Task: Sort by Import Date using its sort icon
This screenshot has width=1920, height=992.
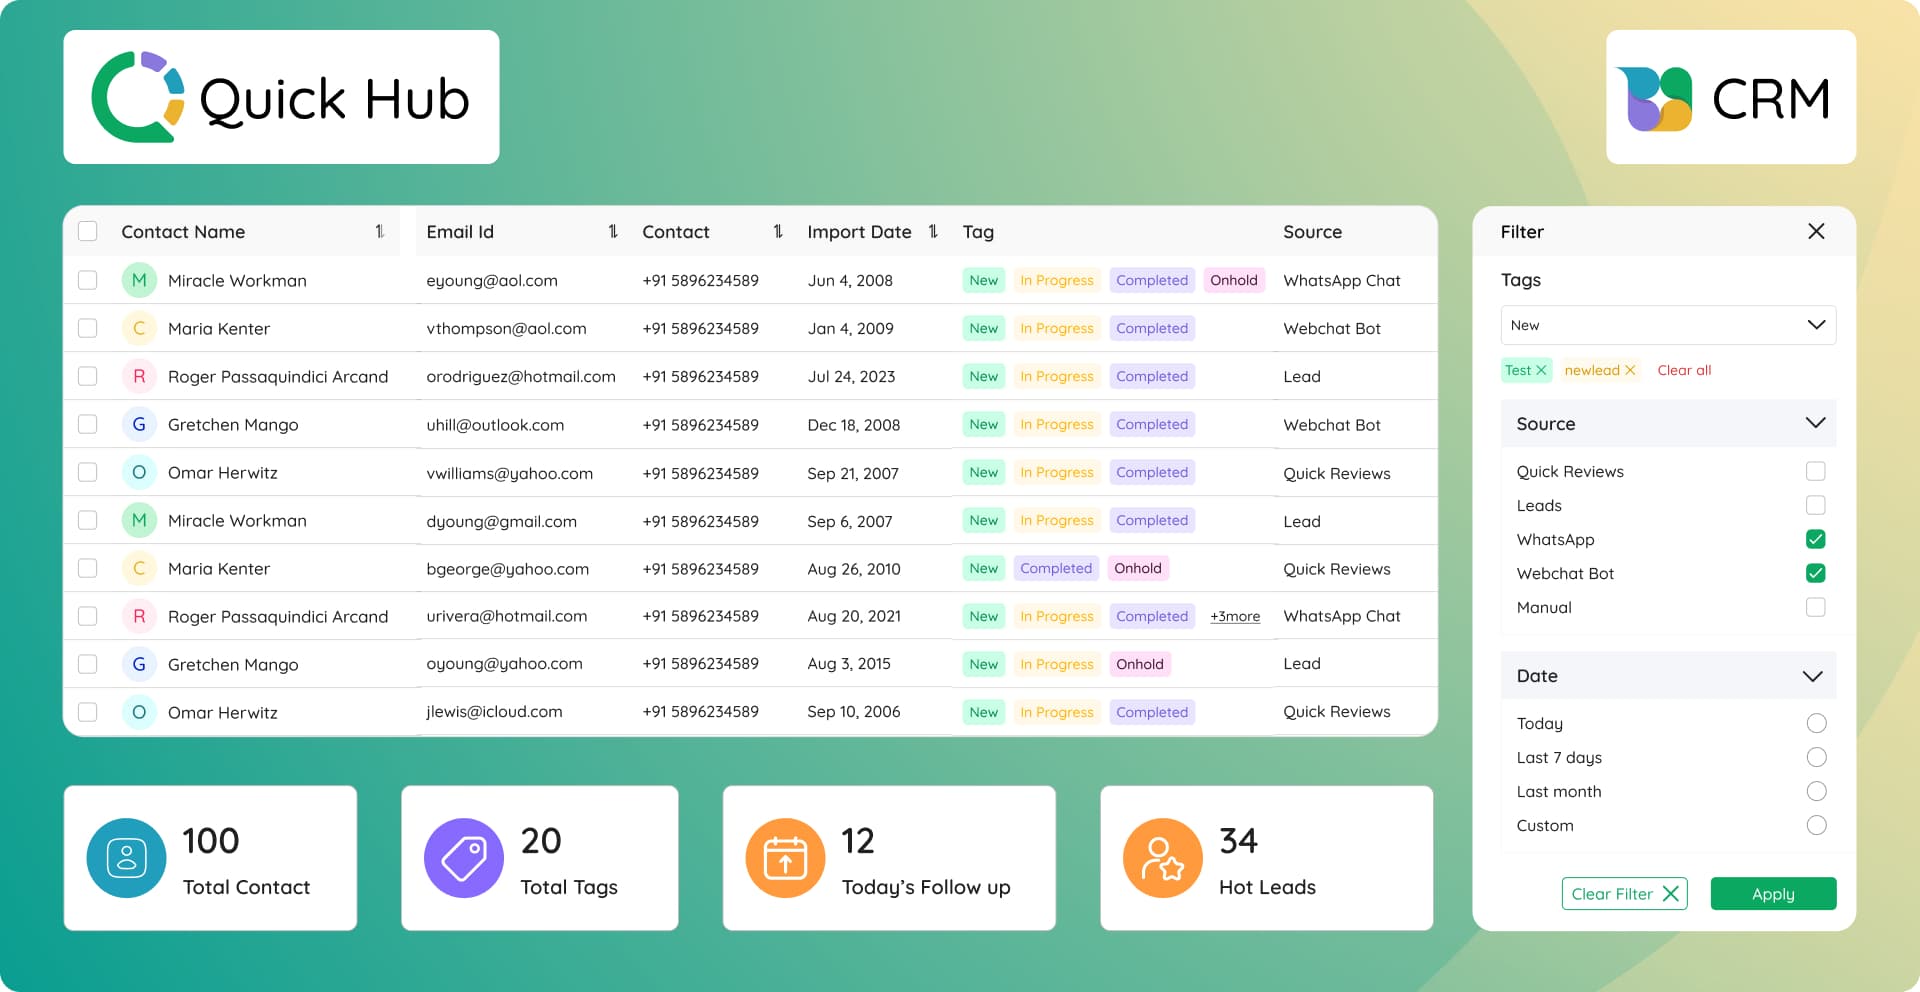Action: tap(933, 231)
